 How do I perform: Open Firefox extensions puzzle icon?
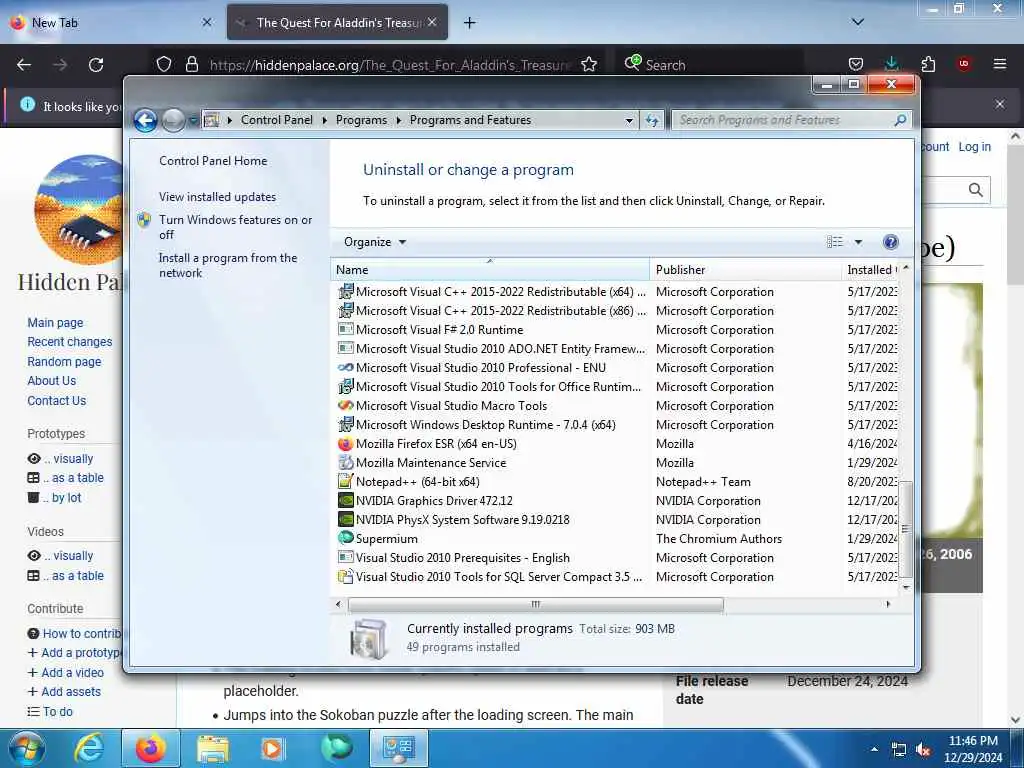pos(928,64)
